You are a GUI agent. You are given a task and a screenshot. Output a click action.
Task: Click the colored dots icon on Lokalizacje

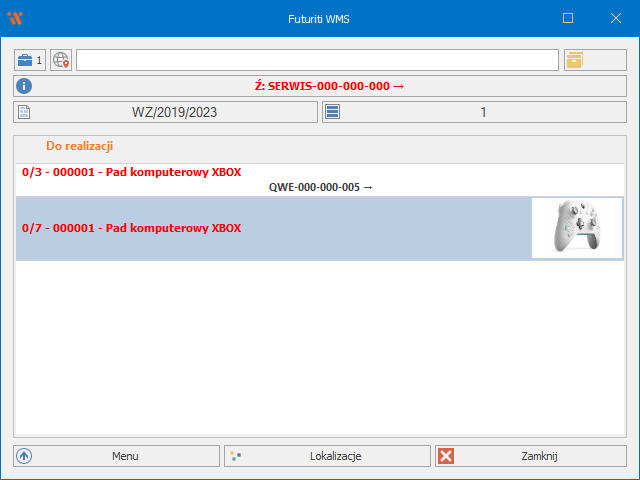(x=235, y=456)
